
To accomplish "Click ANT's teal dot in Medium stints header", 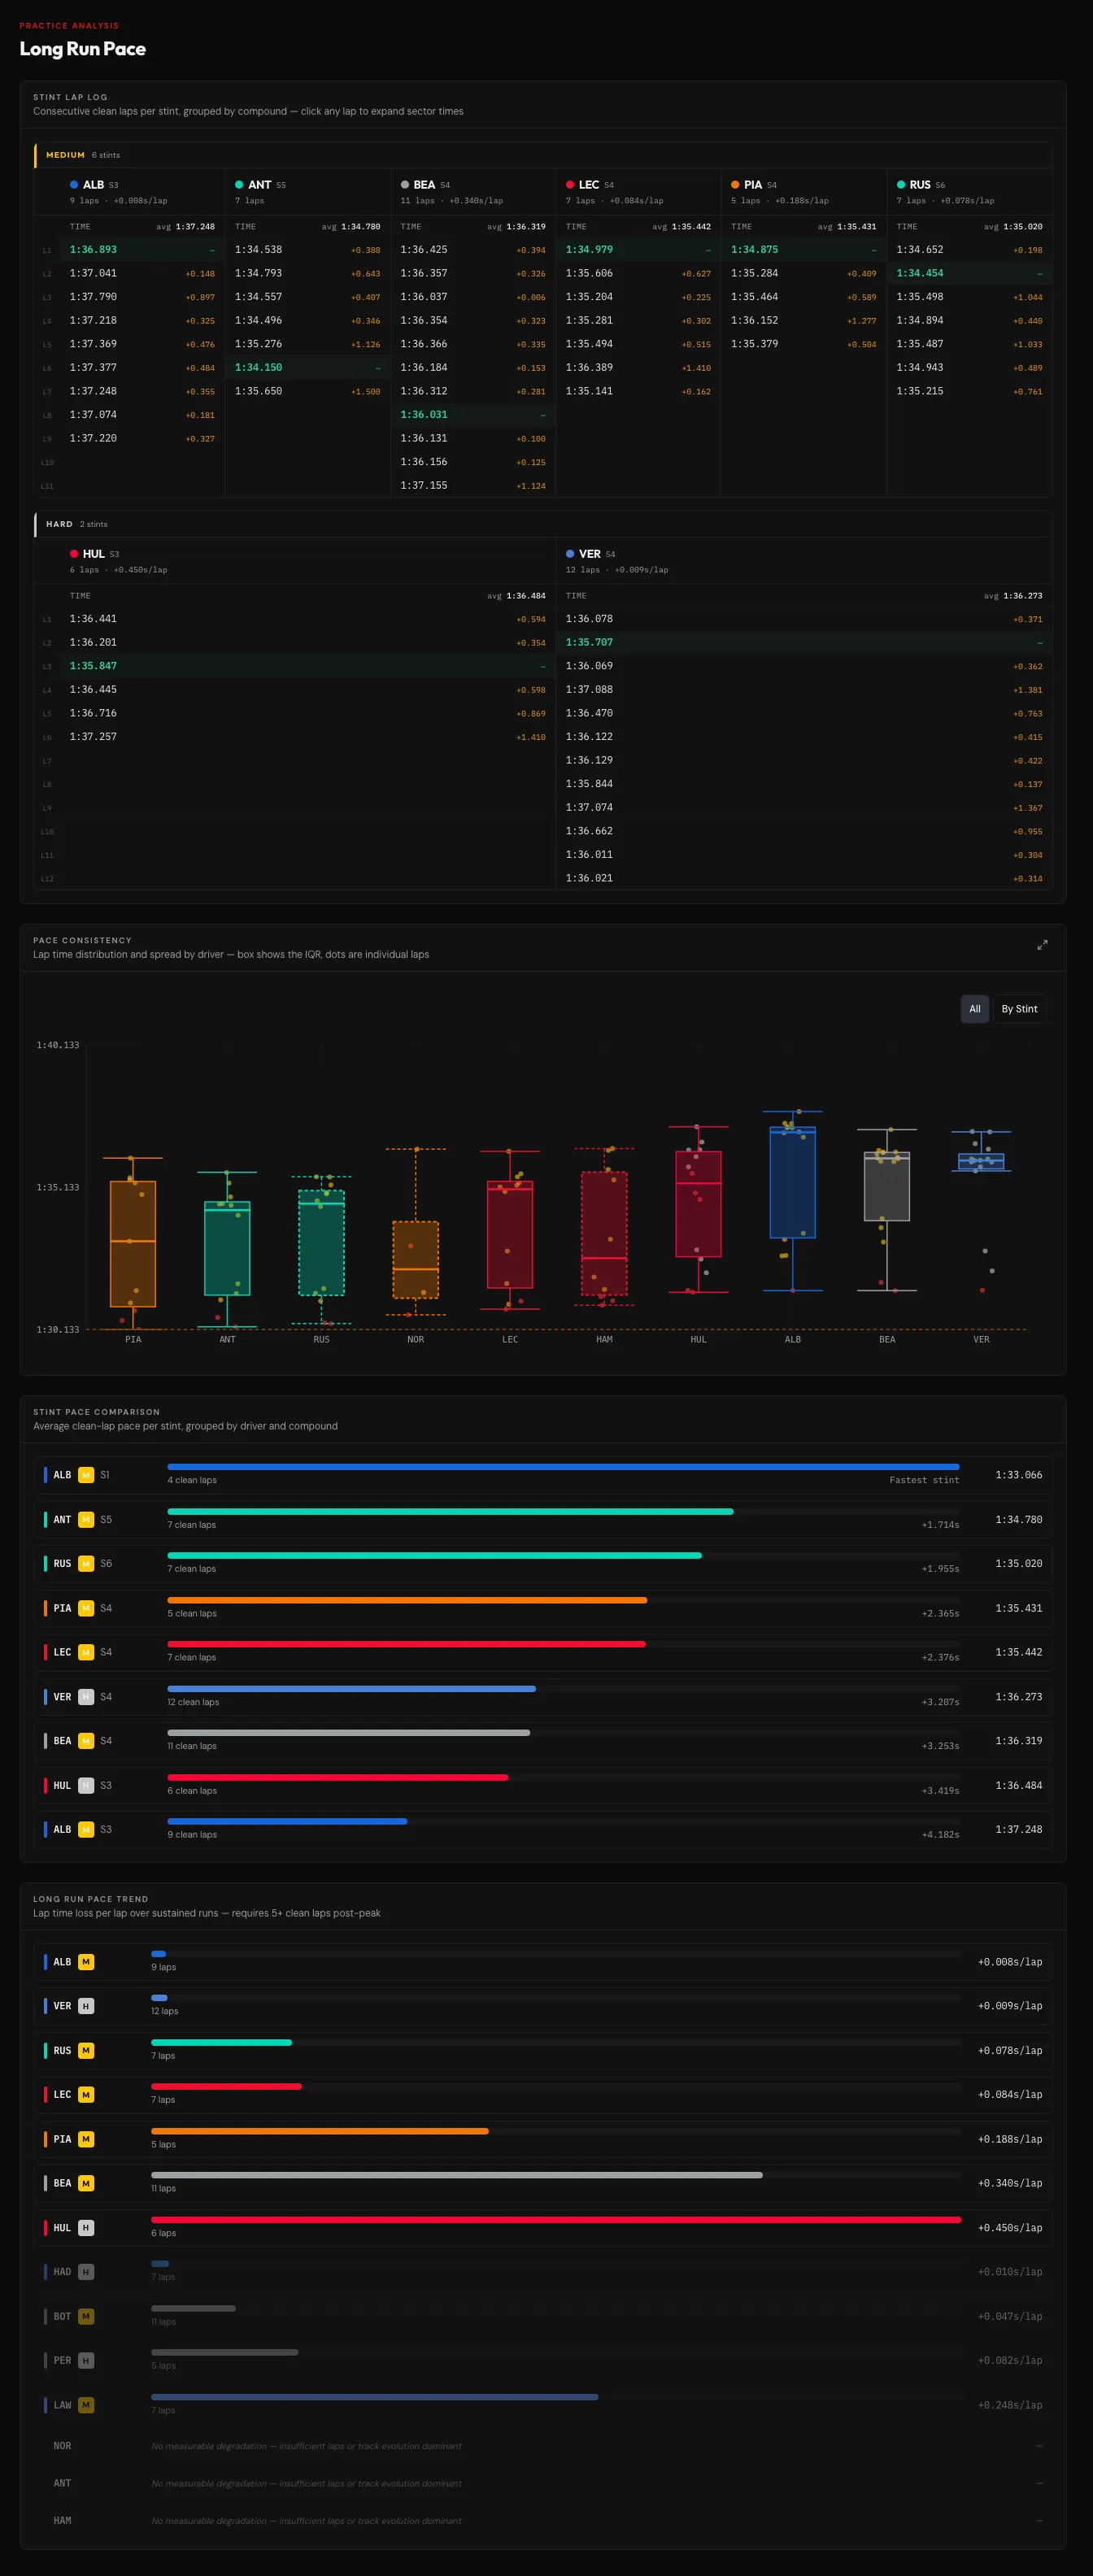I will coord(239,185).
